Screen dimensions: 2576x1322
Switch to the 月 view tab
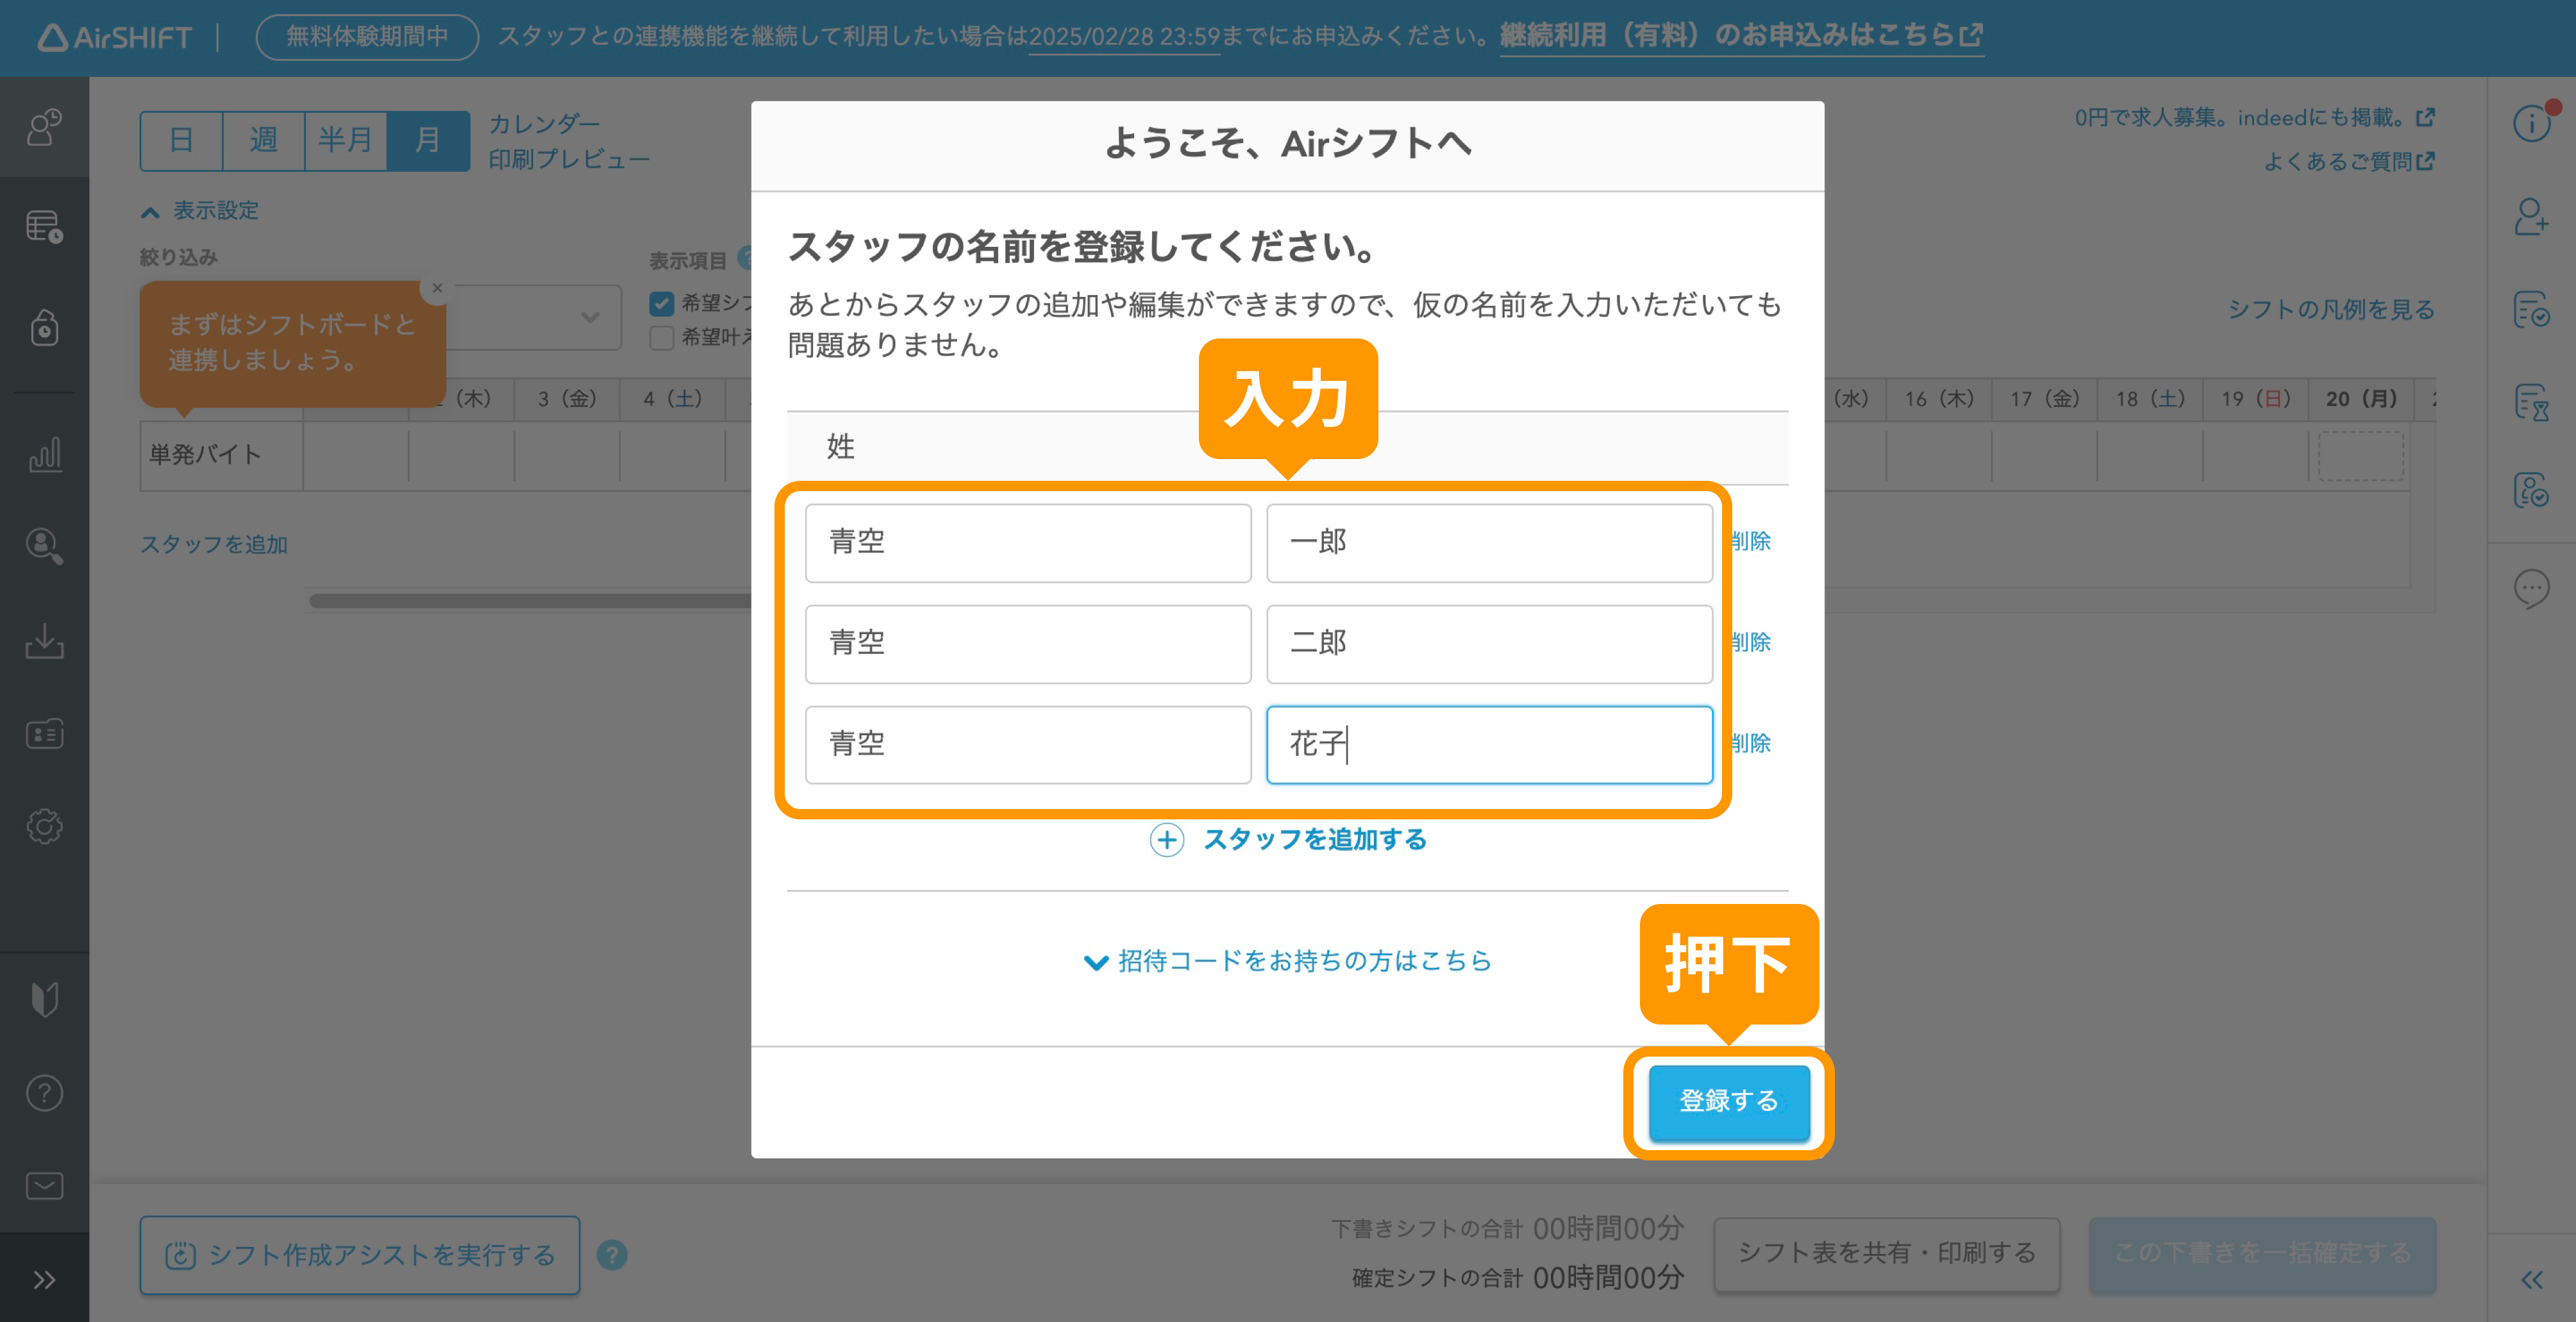pyautogui.click(x=428, y=140)
